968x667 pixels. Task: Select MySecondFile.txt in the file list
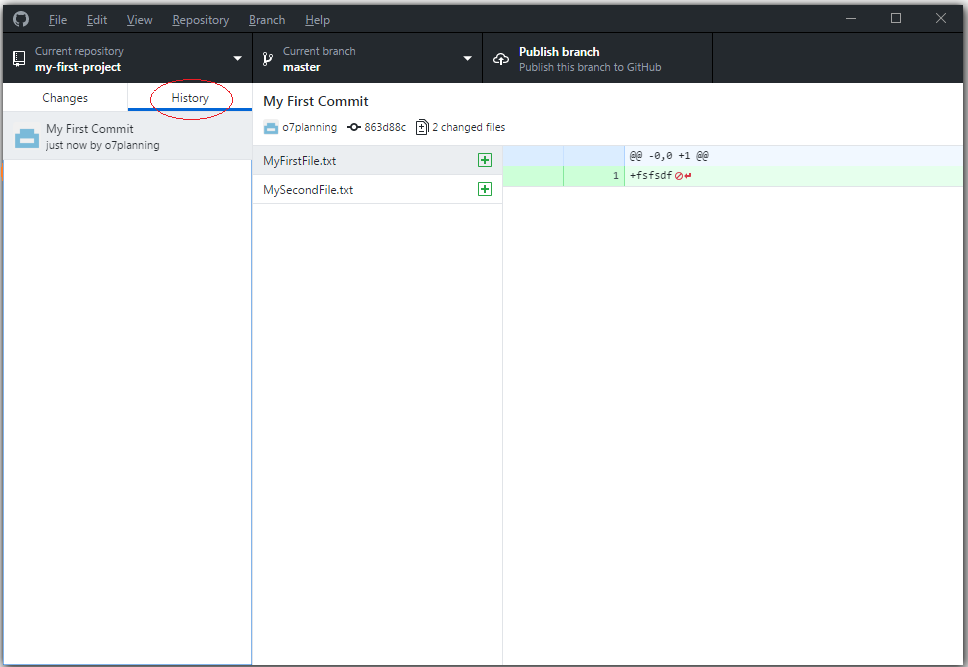point(377,190)
